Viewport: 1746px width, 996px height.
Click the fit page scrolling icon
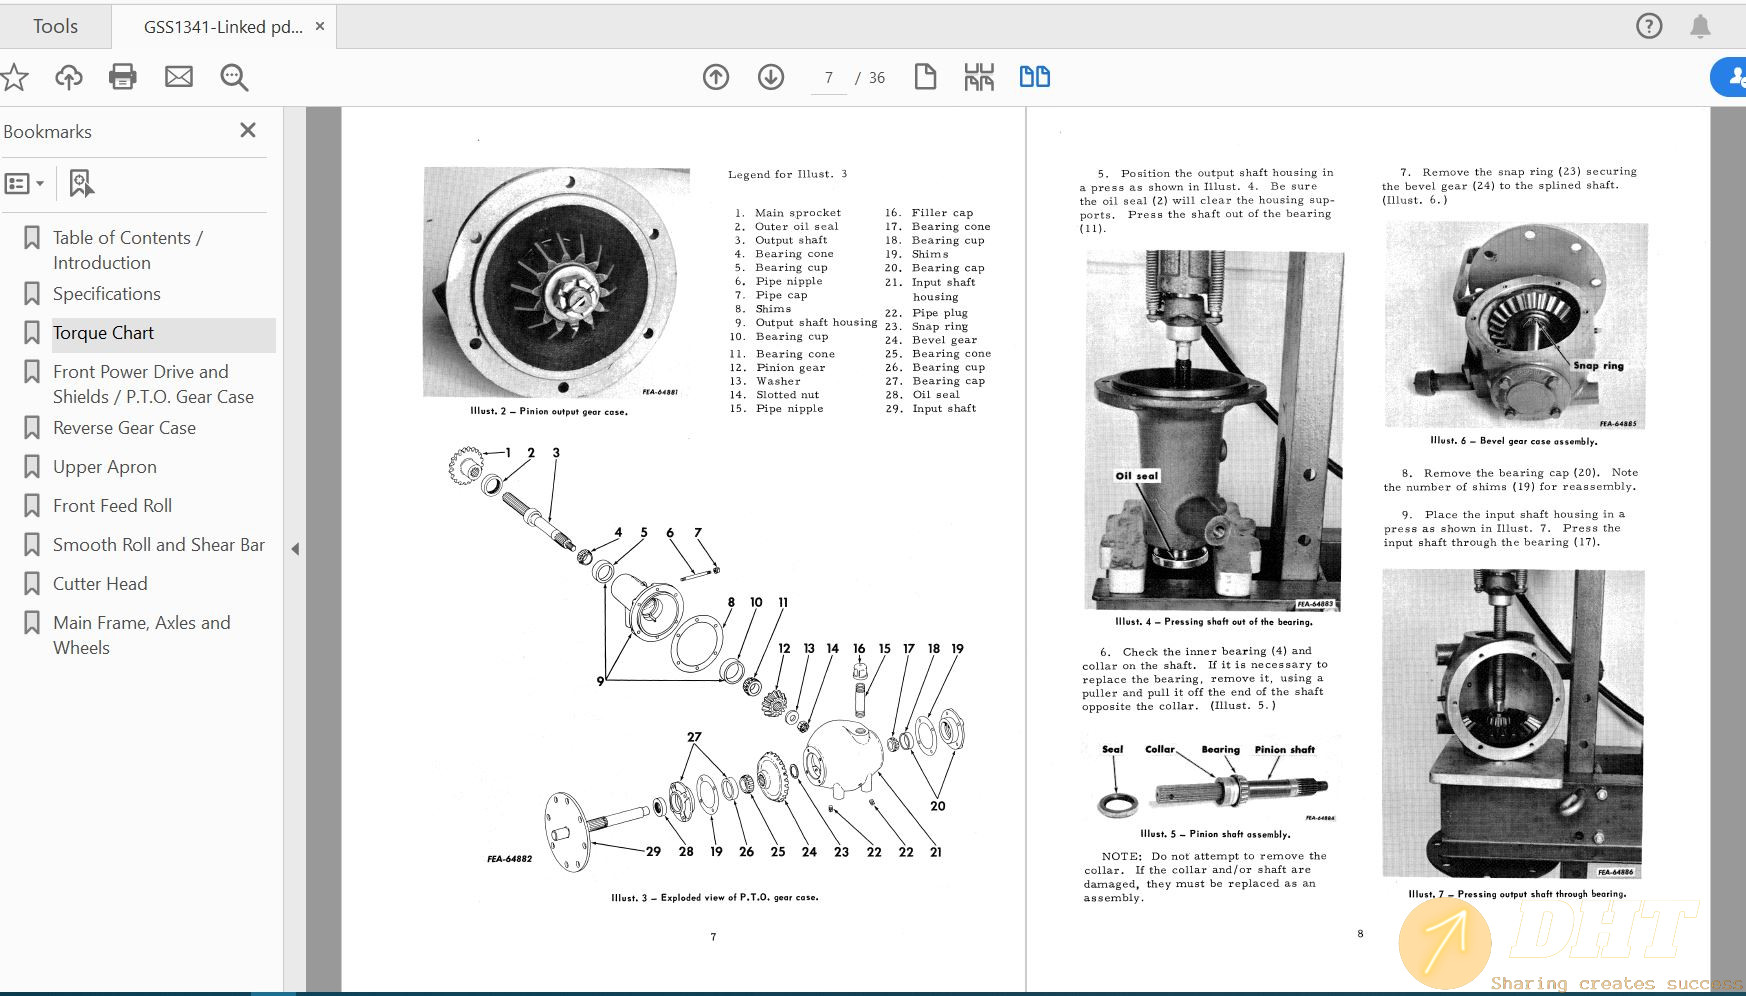tap(979, 77)
